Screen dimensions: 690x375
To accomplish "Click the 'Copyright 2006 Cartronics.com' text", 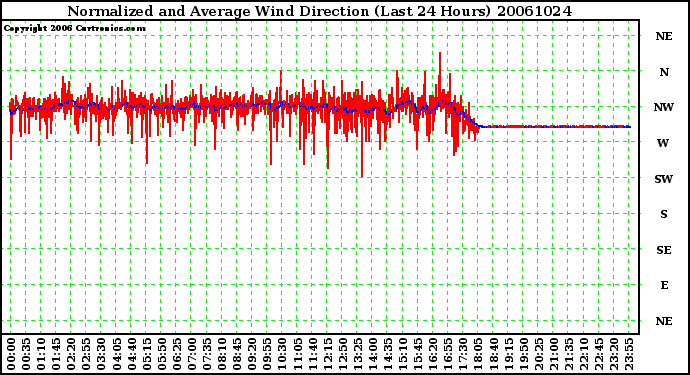I will 75,28.
